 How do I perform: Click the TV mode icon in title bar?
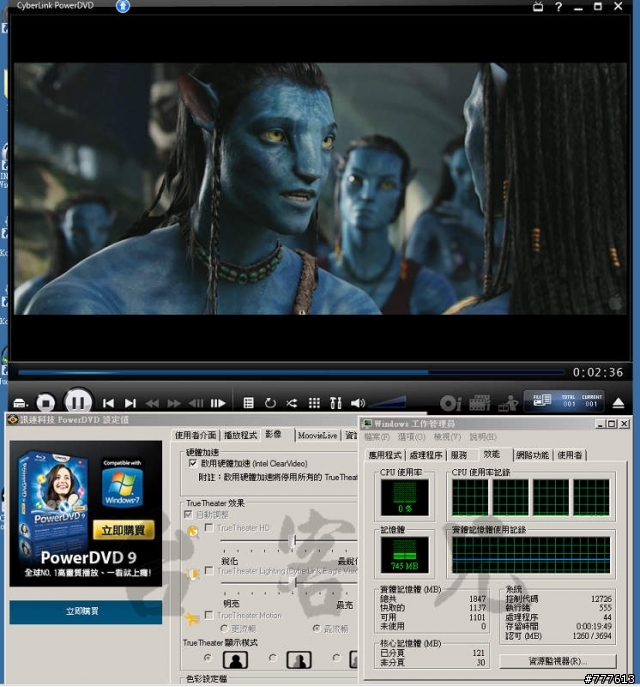pos(538,7)
